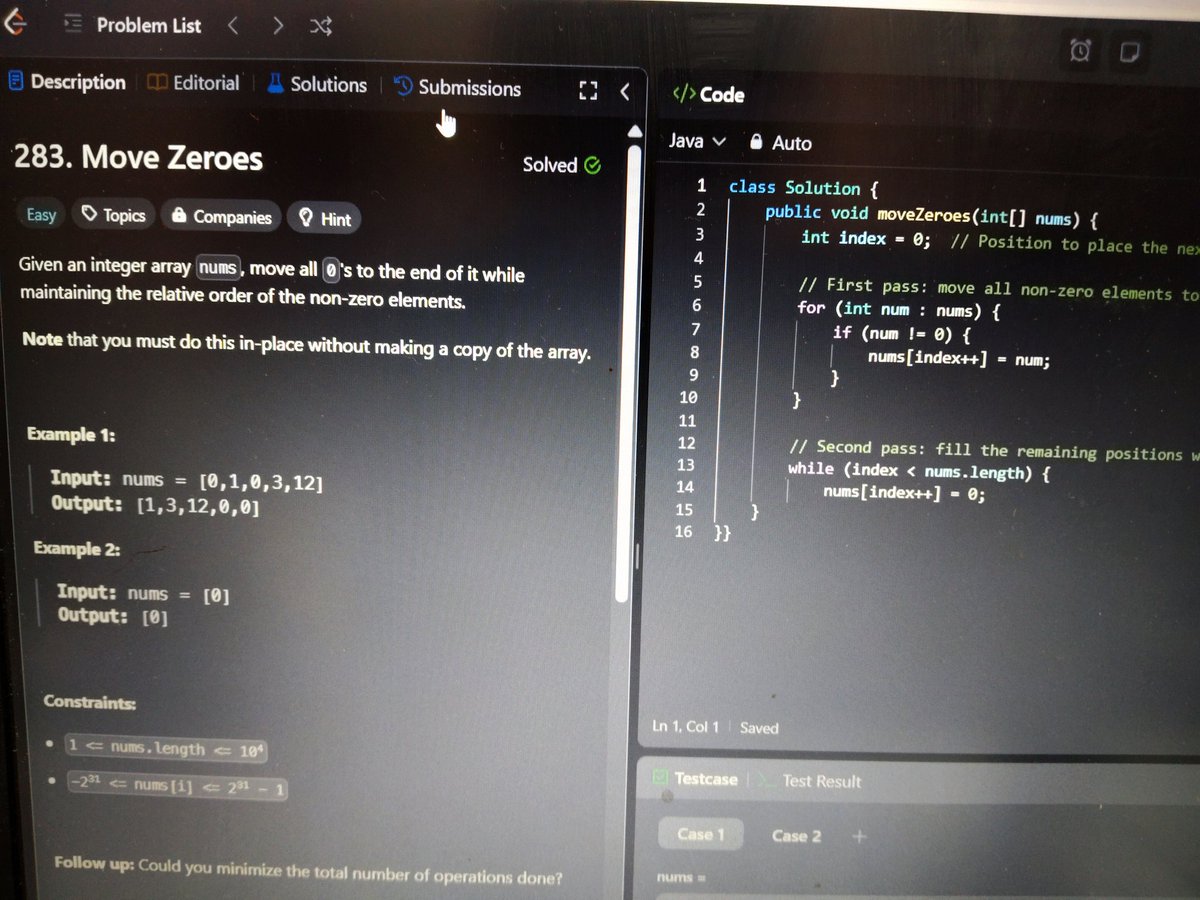This screenshot has height=900, width=1200.
Task: Click the Code panel header
Action: tap(709, 95)
